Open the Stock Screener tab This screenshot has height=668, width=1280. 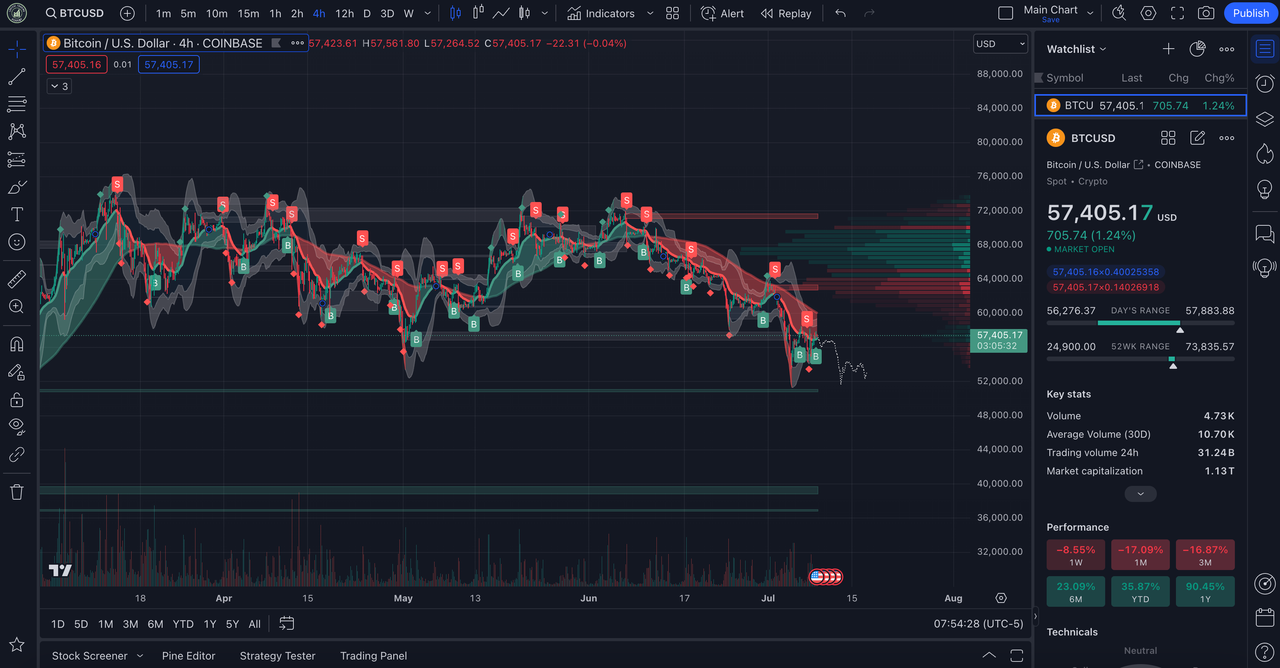[x=90, y=656]
